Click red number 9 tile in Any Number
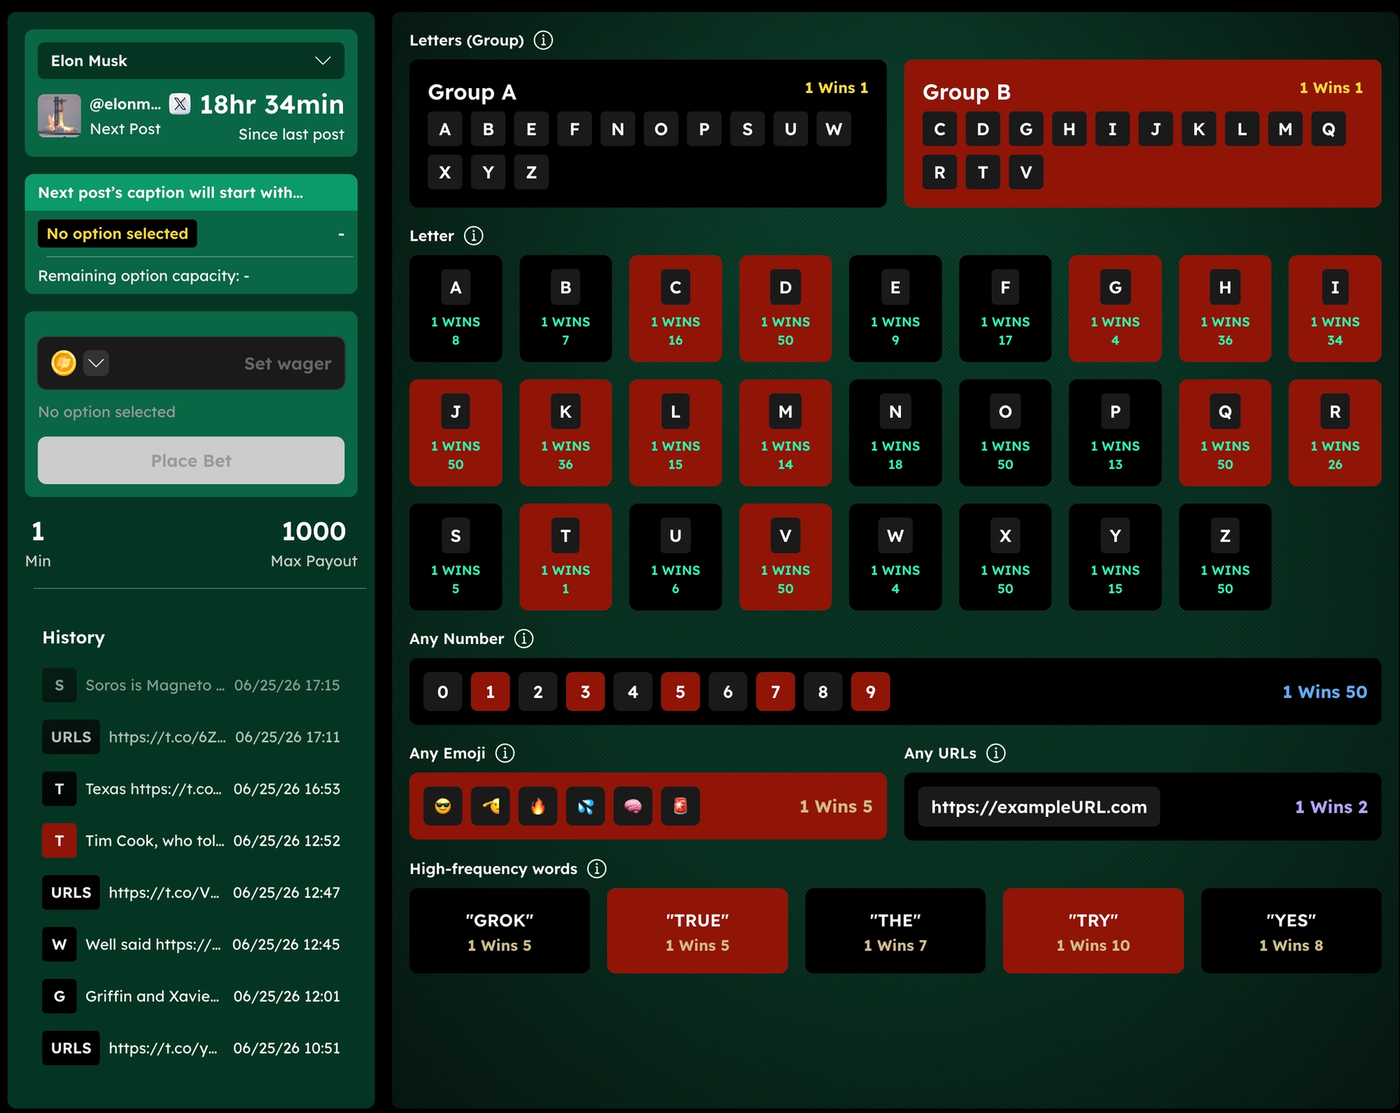Screen dimensions: 1400x1113 coord(870,692)
